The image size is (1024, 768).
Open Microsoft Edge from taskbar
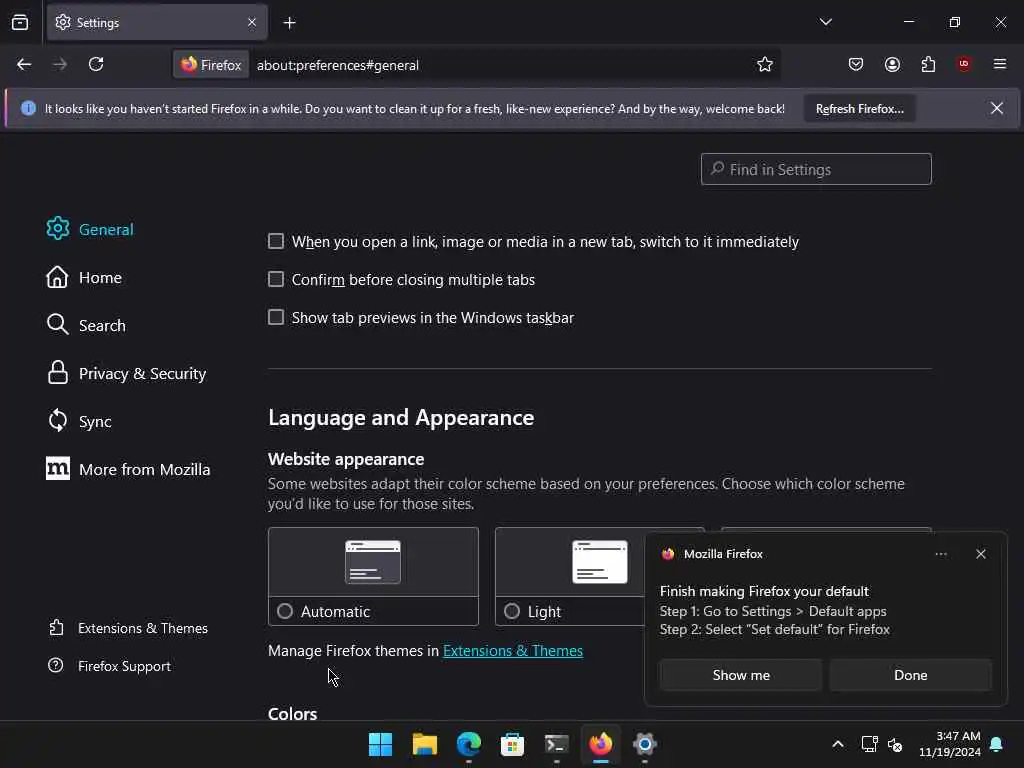[468, 744]
